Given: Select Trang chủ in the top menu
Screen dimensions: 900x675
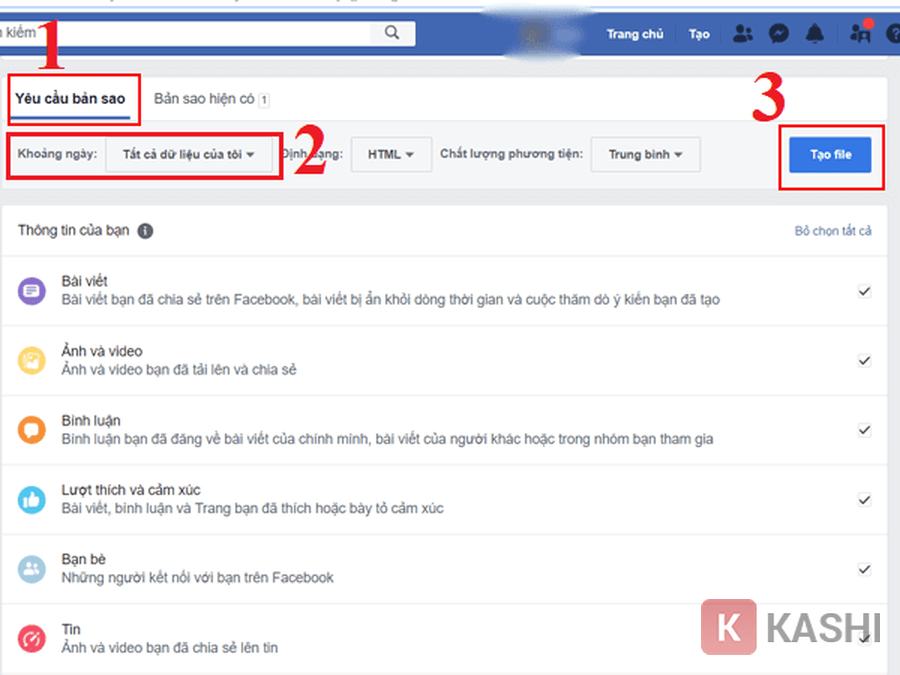Looking at the screenshot, I should tap(635, 33).
